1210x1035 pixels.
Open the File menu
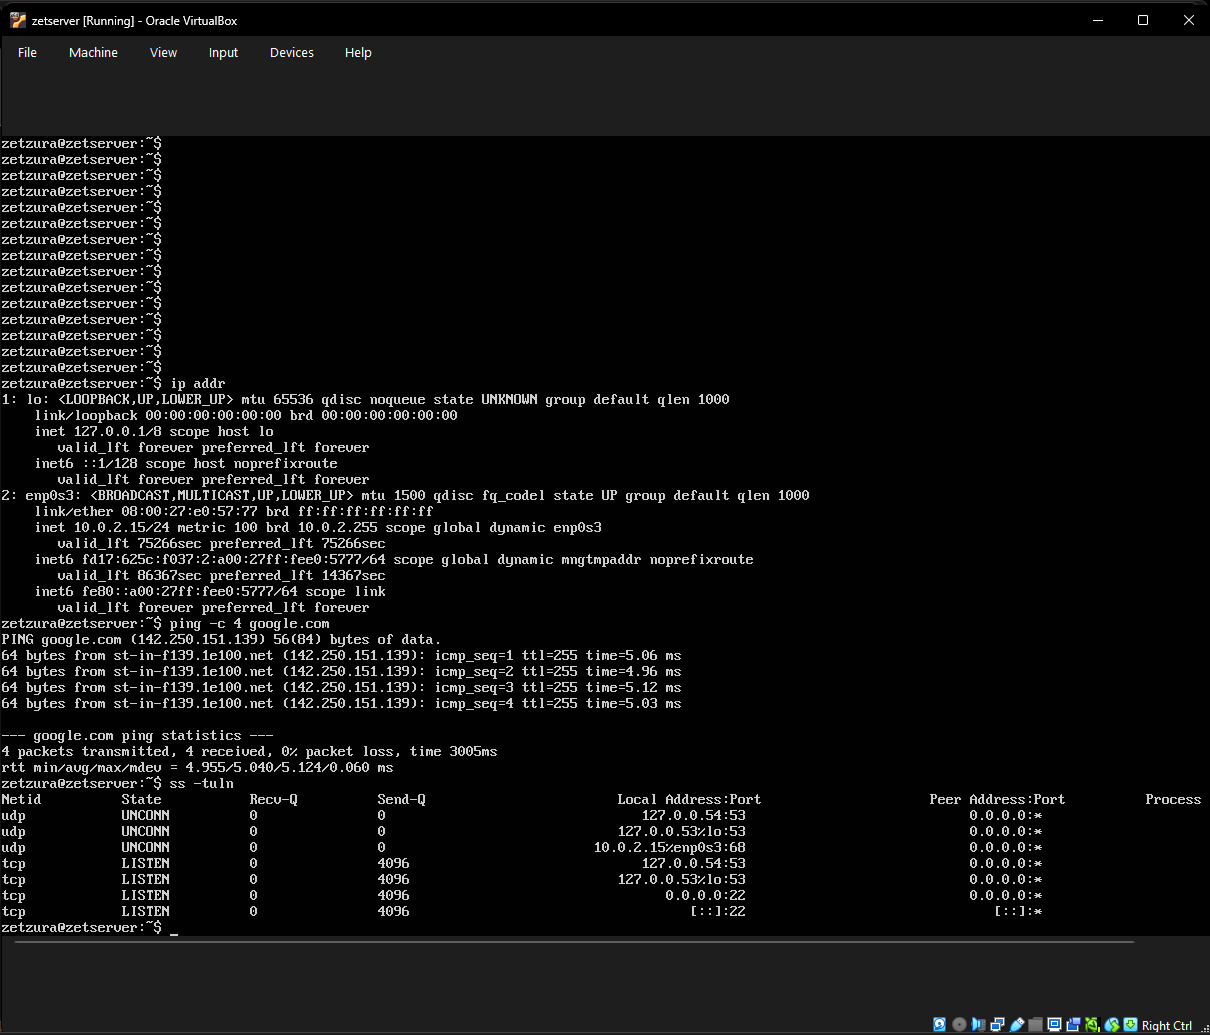pyautogui.click(x=27, y=53)
